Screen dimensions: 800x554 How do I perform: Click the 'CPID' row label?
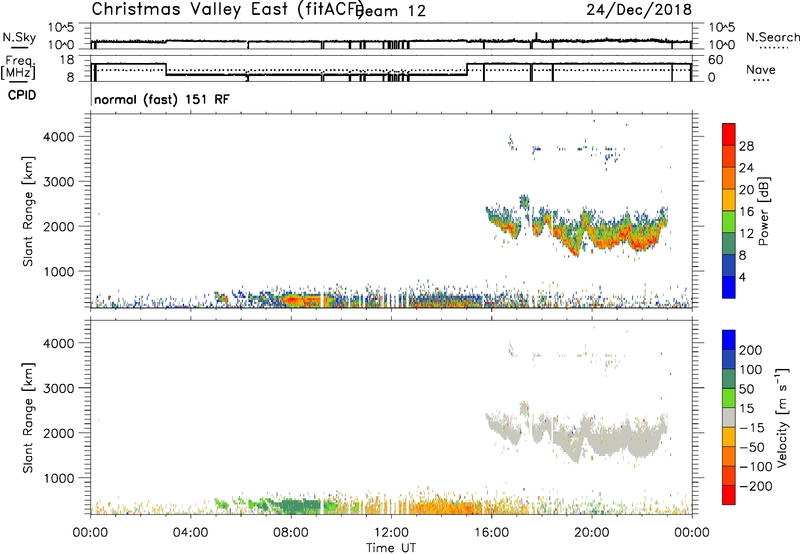[x=22, y=95]
